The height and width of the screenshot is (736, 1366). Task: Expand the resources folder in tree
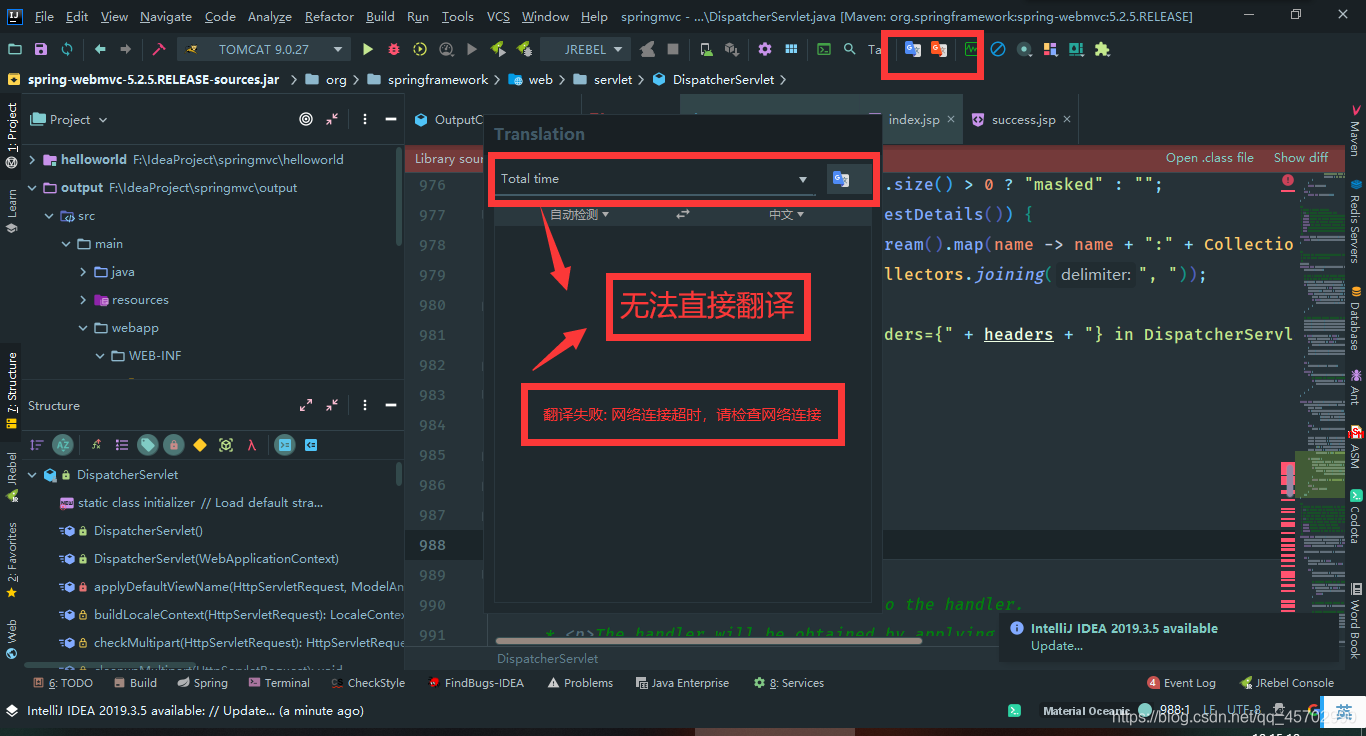click(x=83, y=299)
